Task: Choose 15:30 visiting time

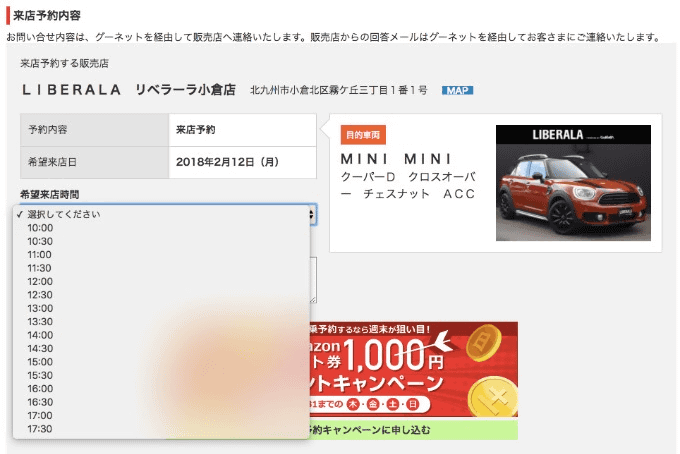Action: point(161,376)
